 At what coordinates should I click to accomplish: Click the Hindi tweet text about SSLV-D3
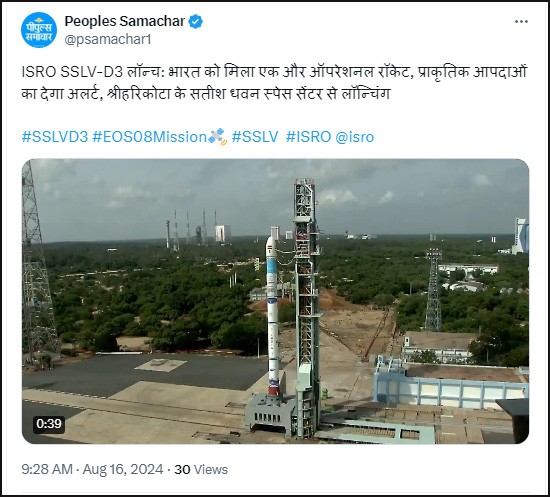(274, 83)
